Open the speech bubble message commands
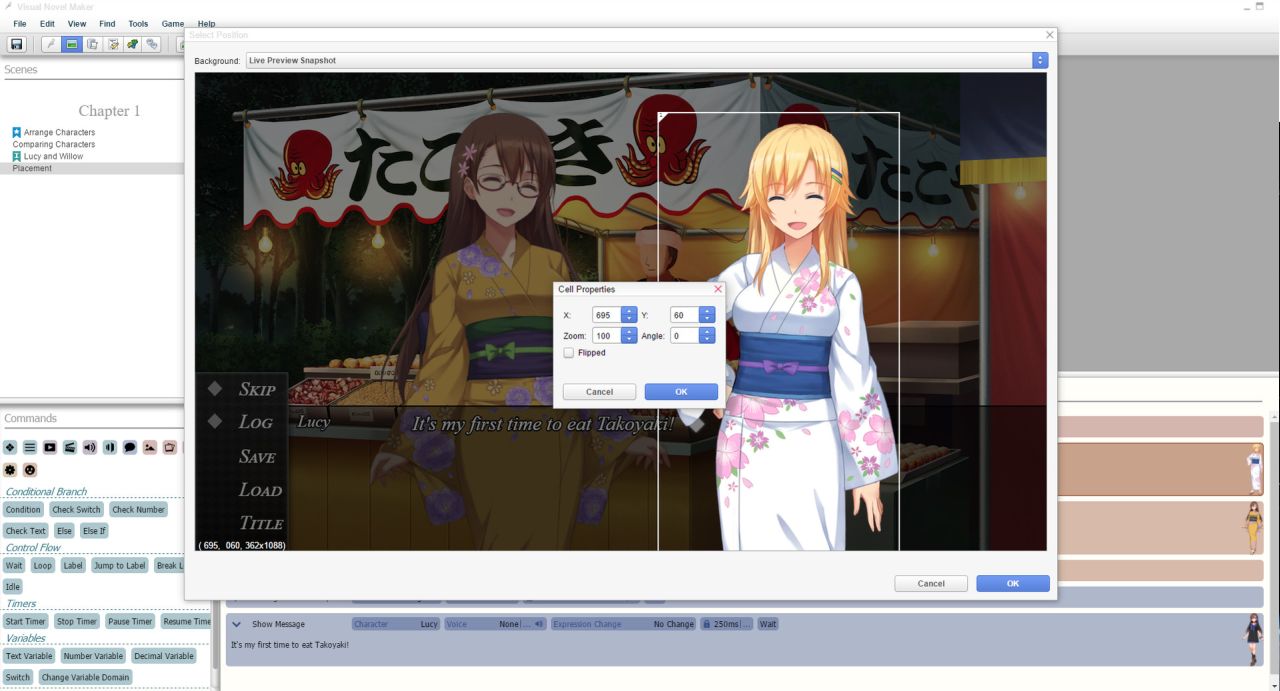 coord(129,447)
